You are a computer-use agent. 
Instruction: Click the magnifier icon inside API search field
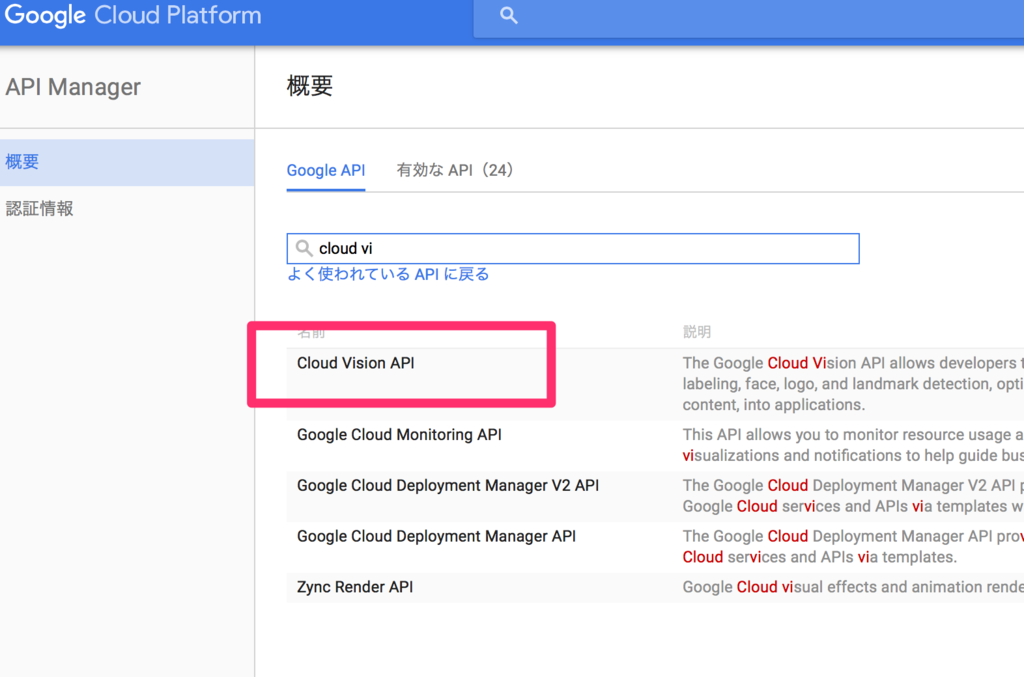[304, 248]
